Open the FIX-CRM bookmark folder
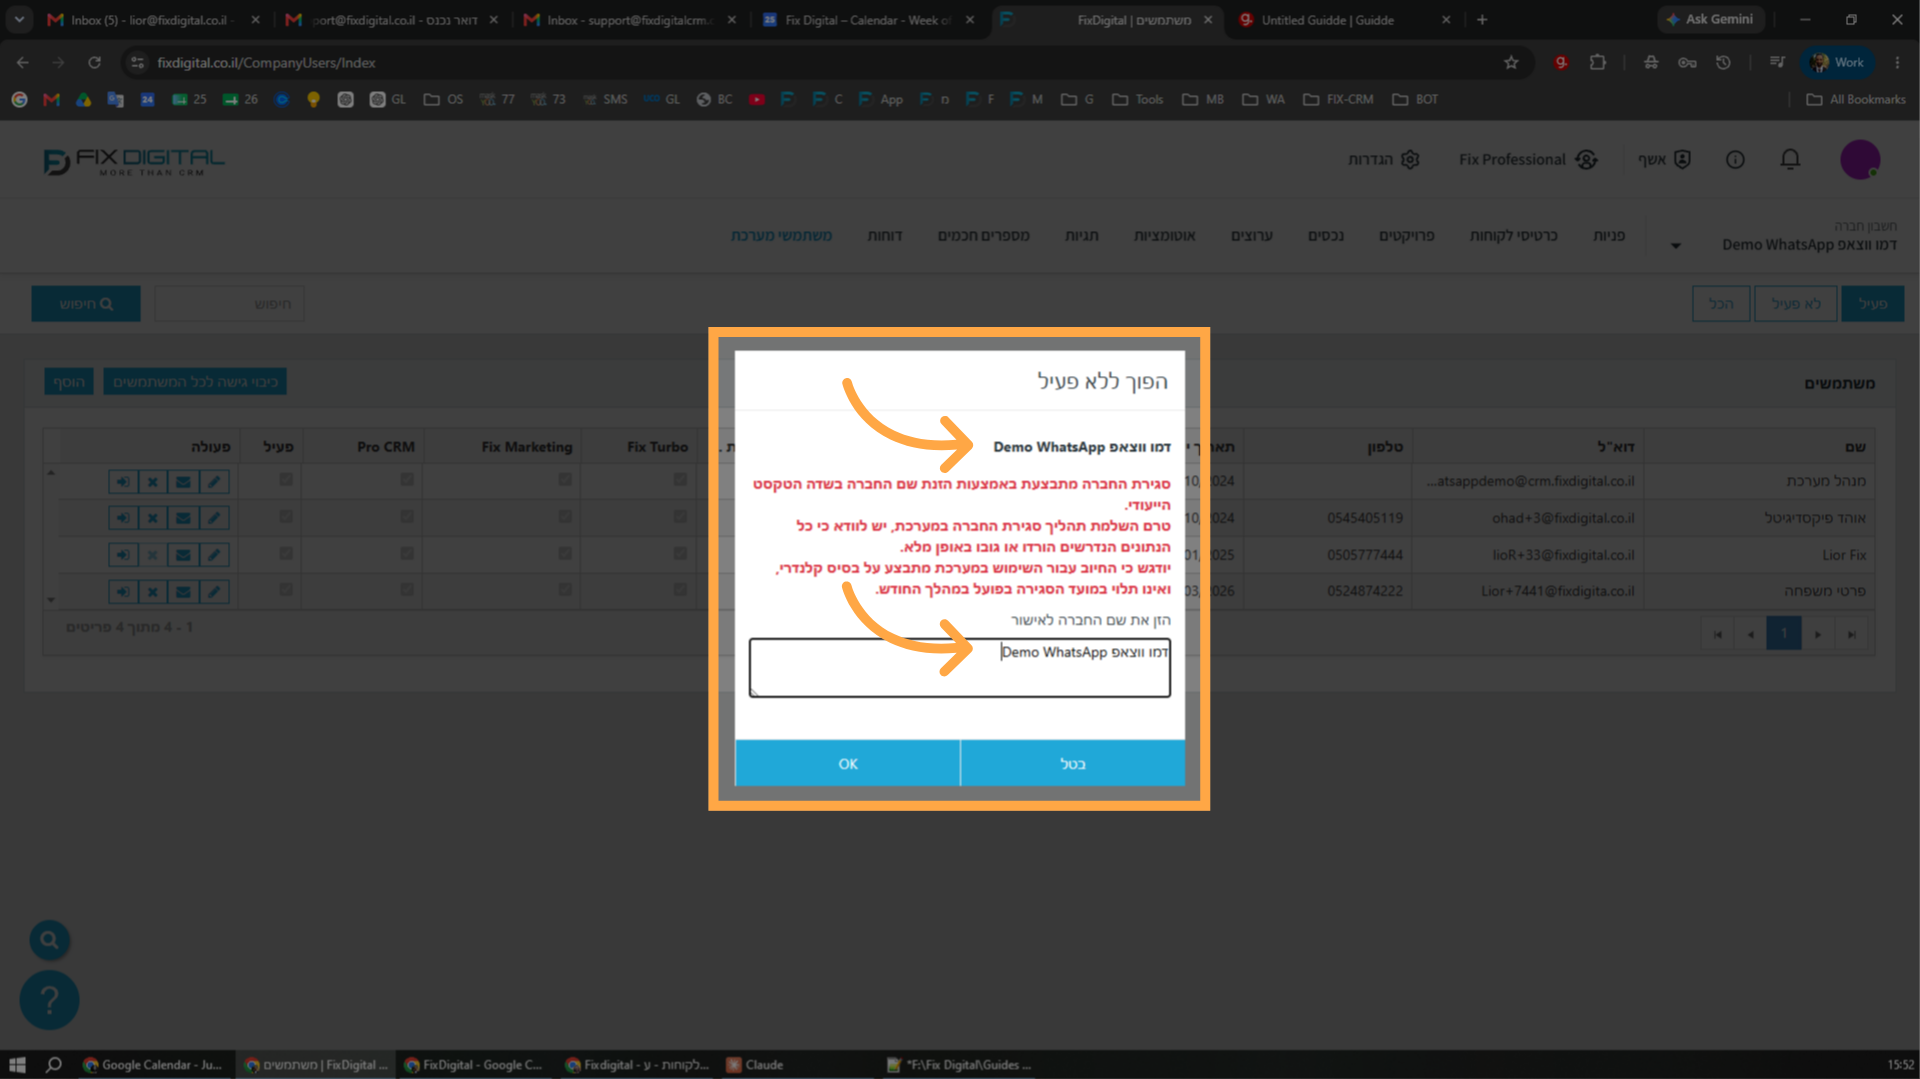 (1338, 100)
